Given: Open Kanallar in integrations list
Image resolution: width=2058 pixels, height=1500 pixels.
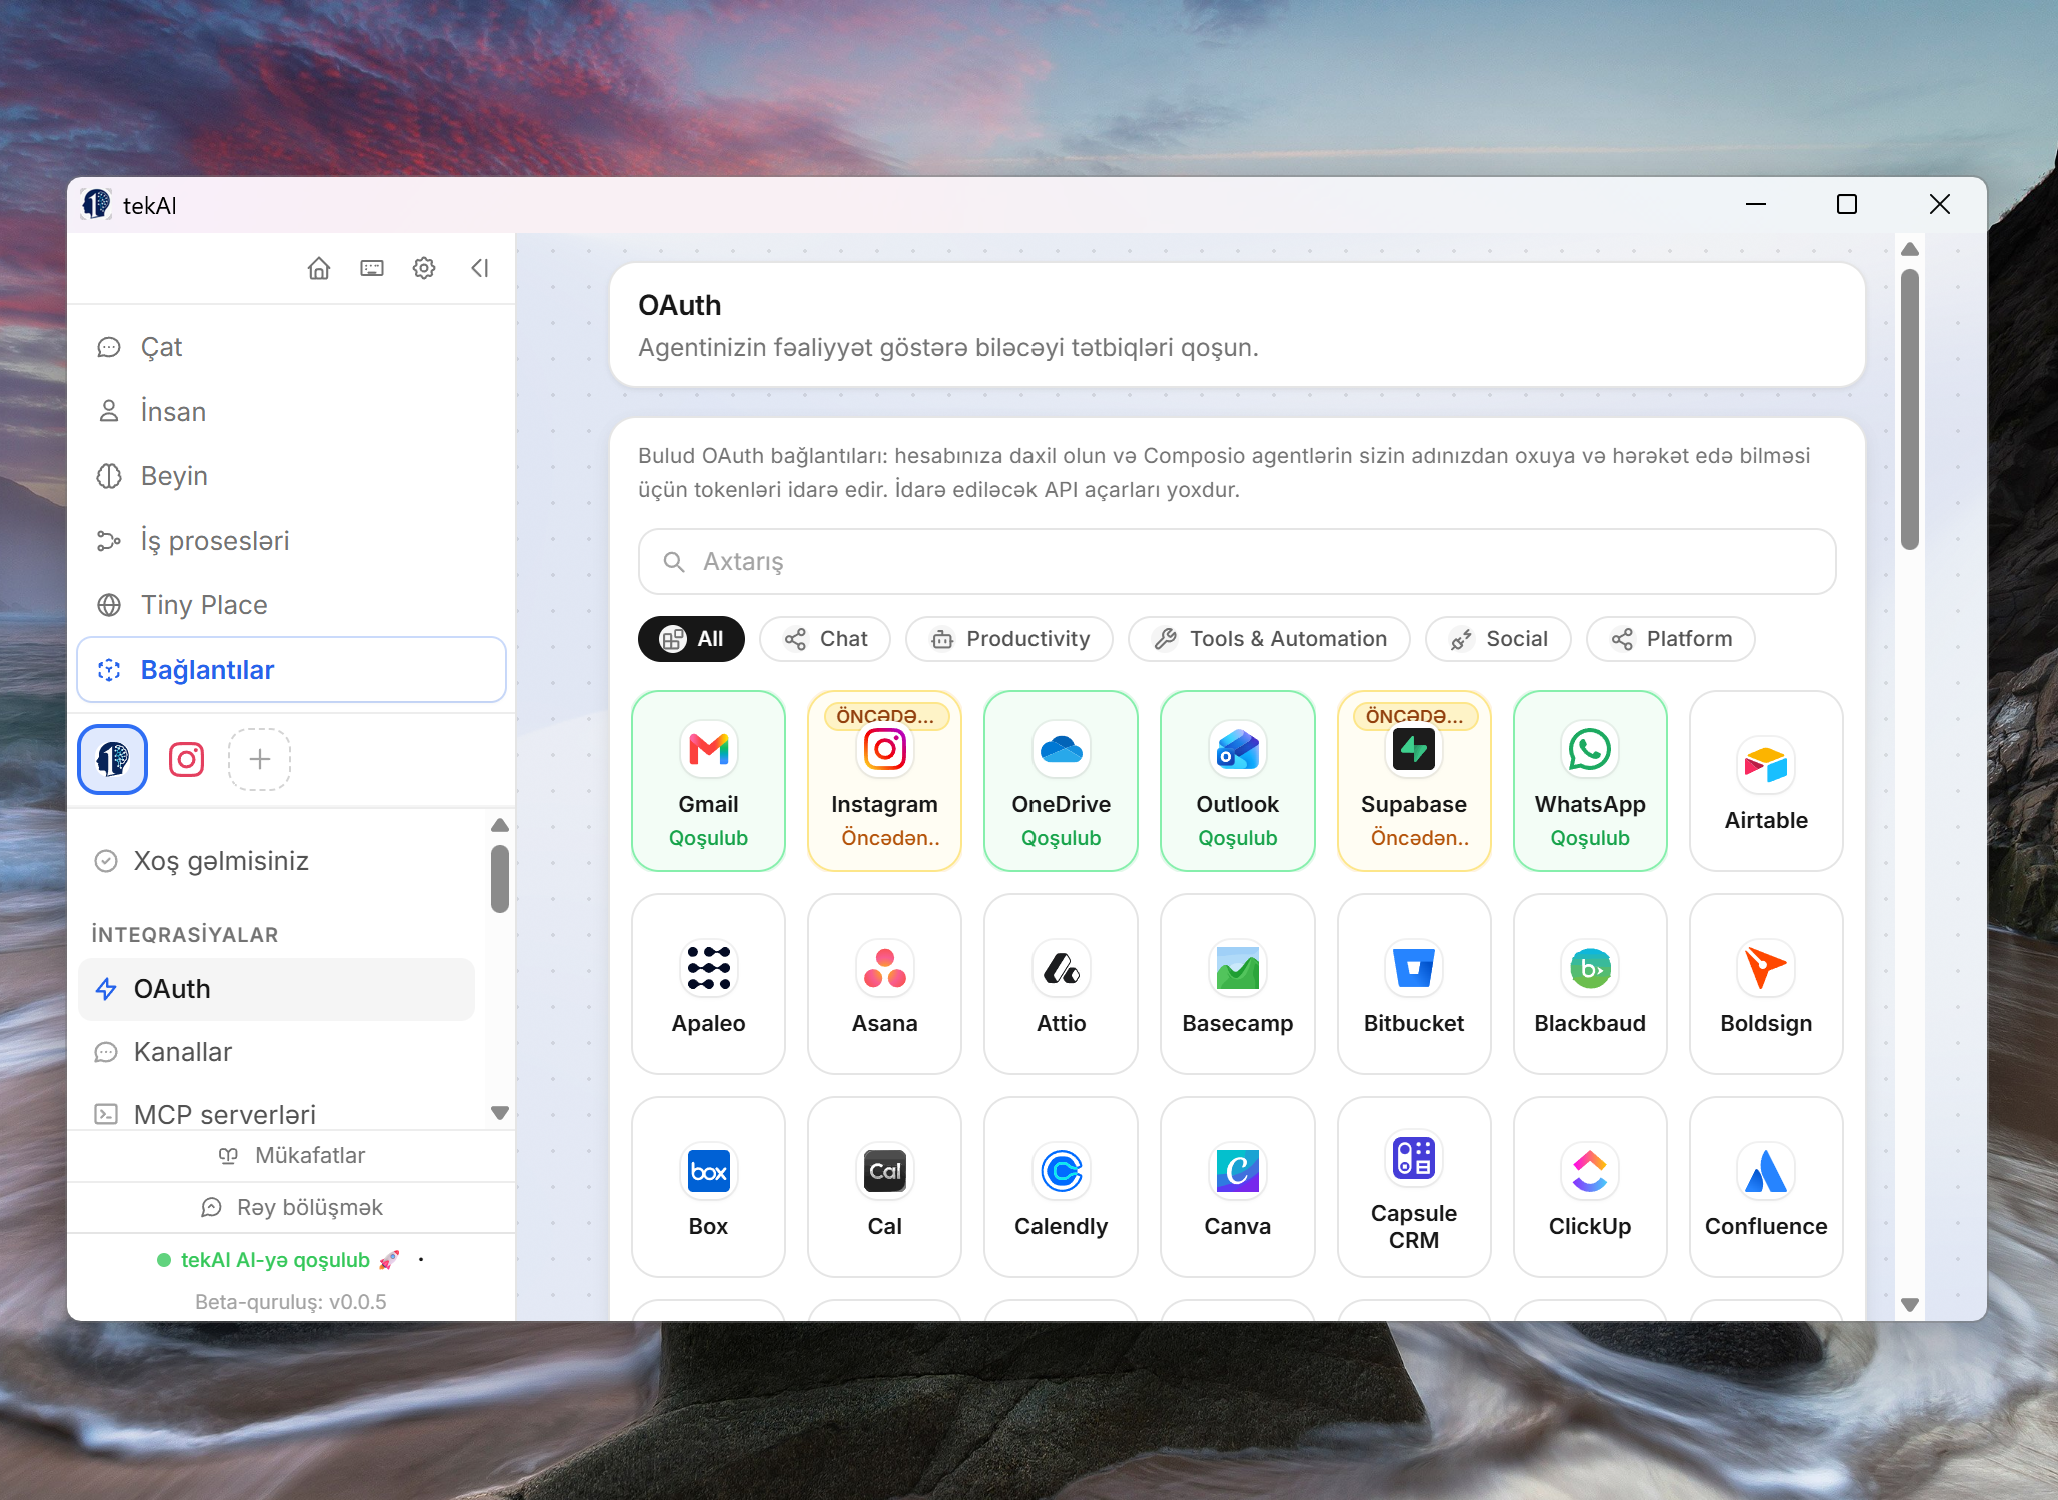Looking at the screenshot, I should tap(276, 1052).
